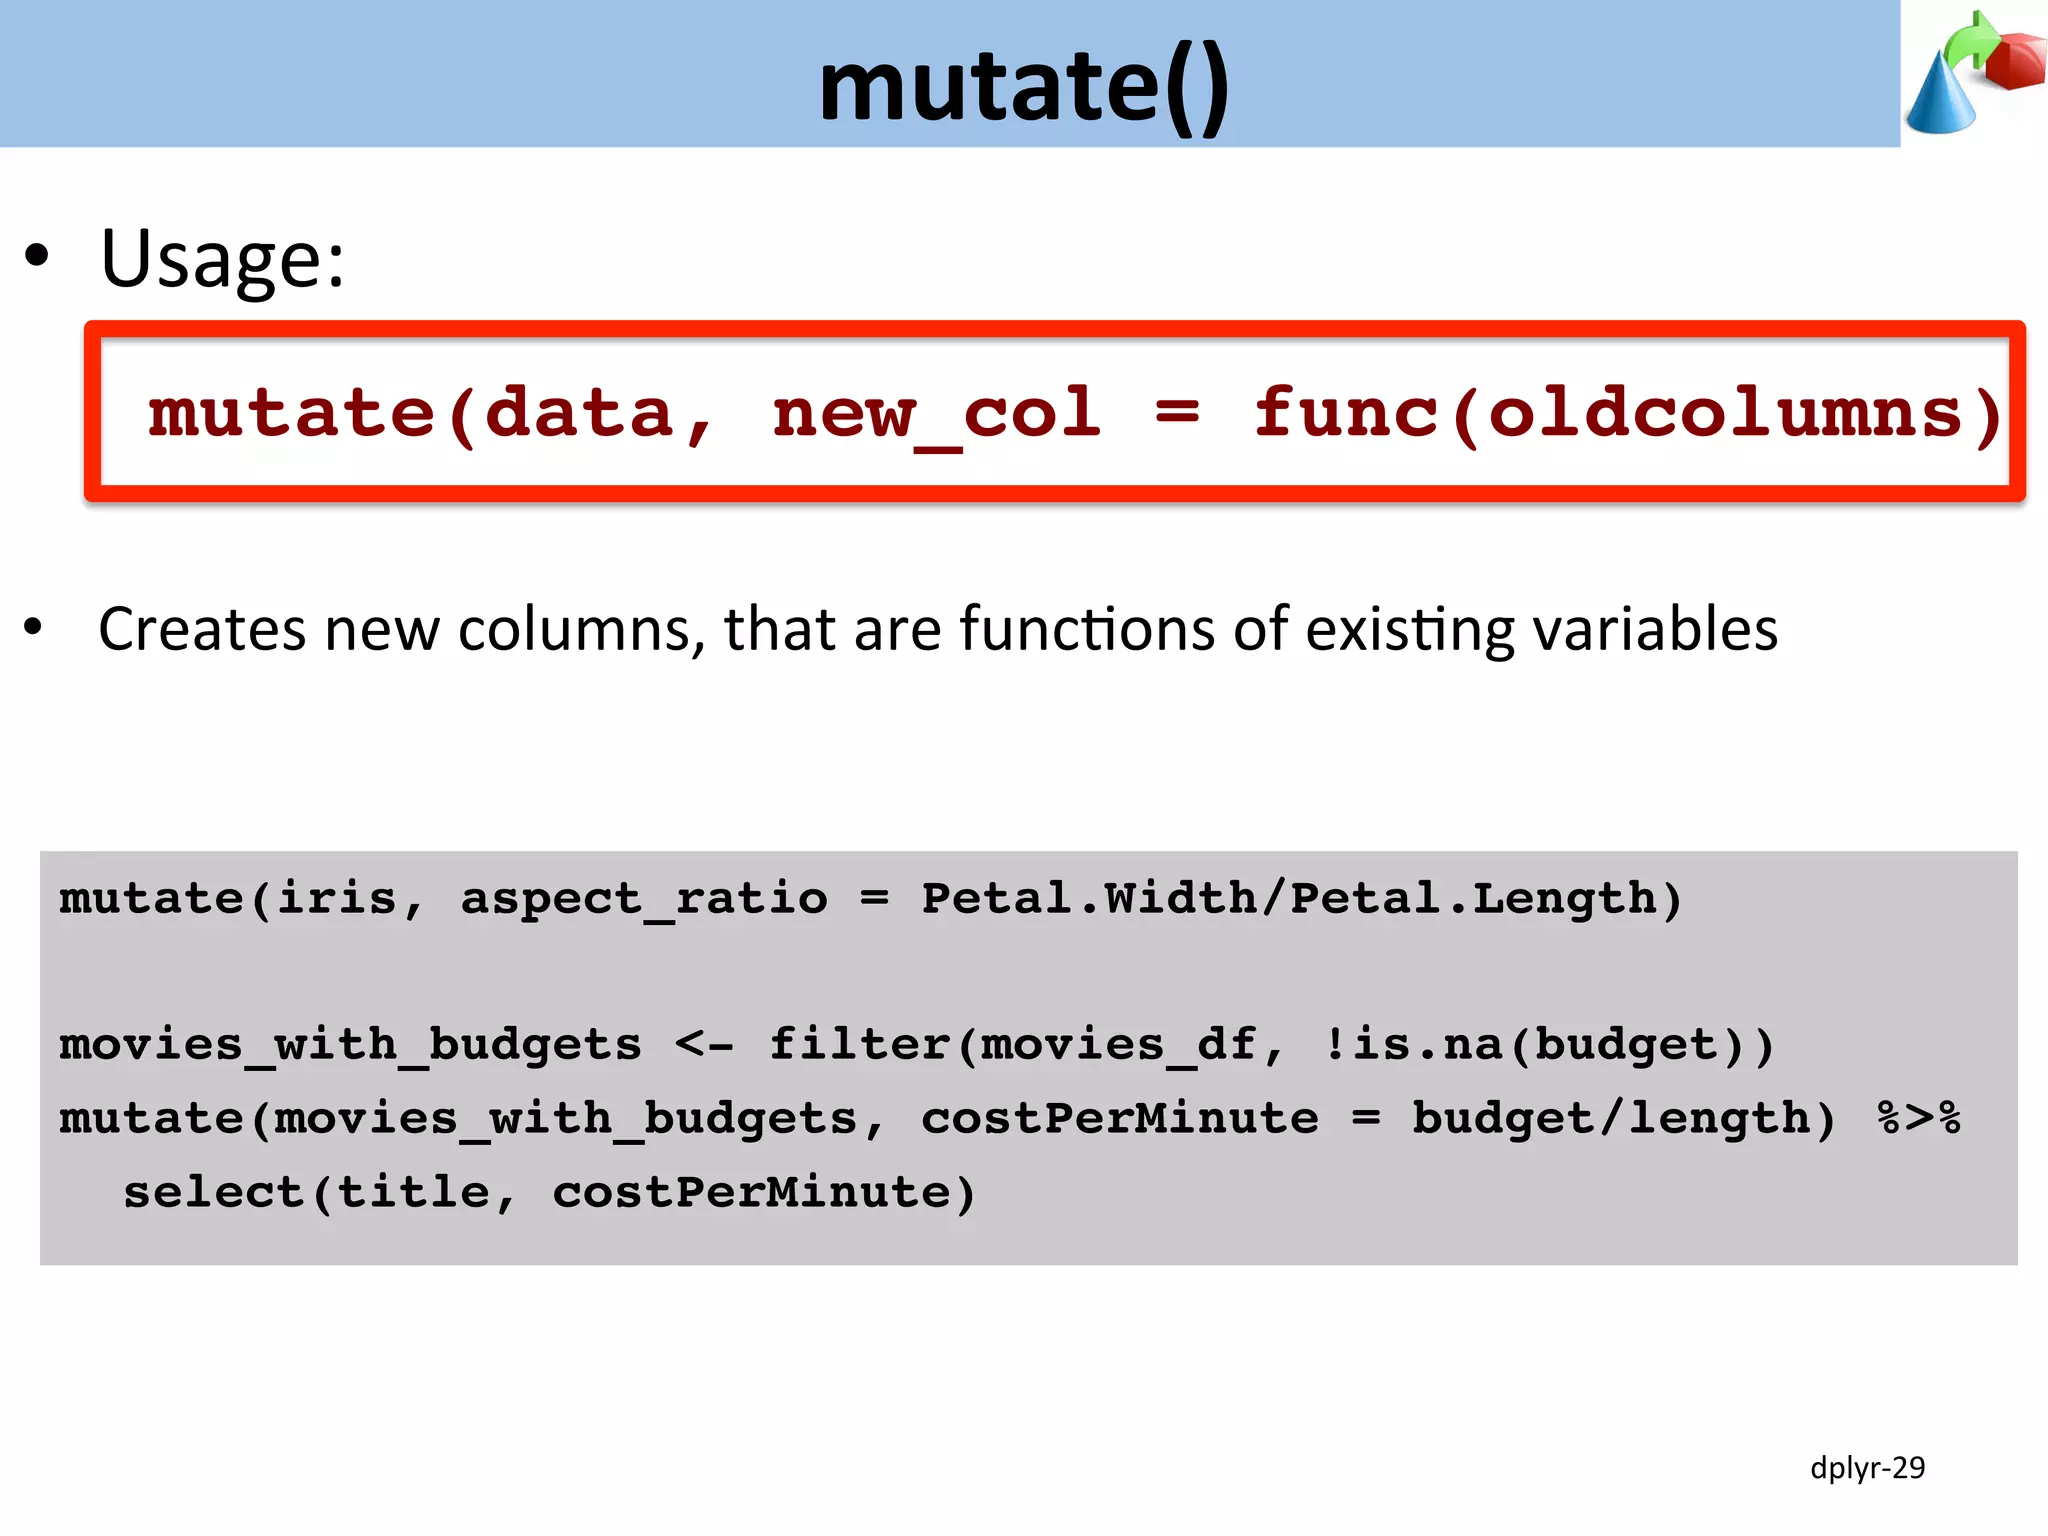Image resolution: width=2048 pixels, height=1536 pixels.
Task: Click the Creates new columns bullet text
Action: click(938, 629)
